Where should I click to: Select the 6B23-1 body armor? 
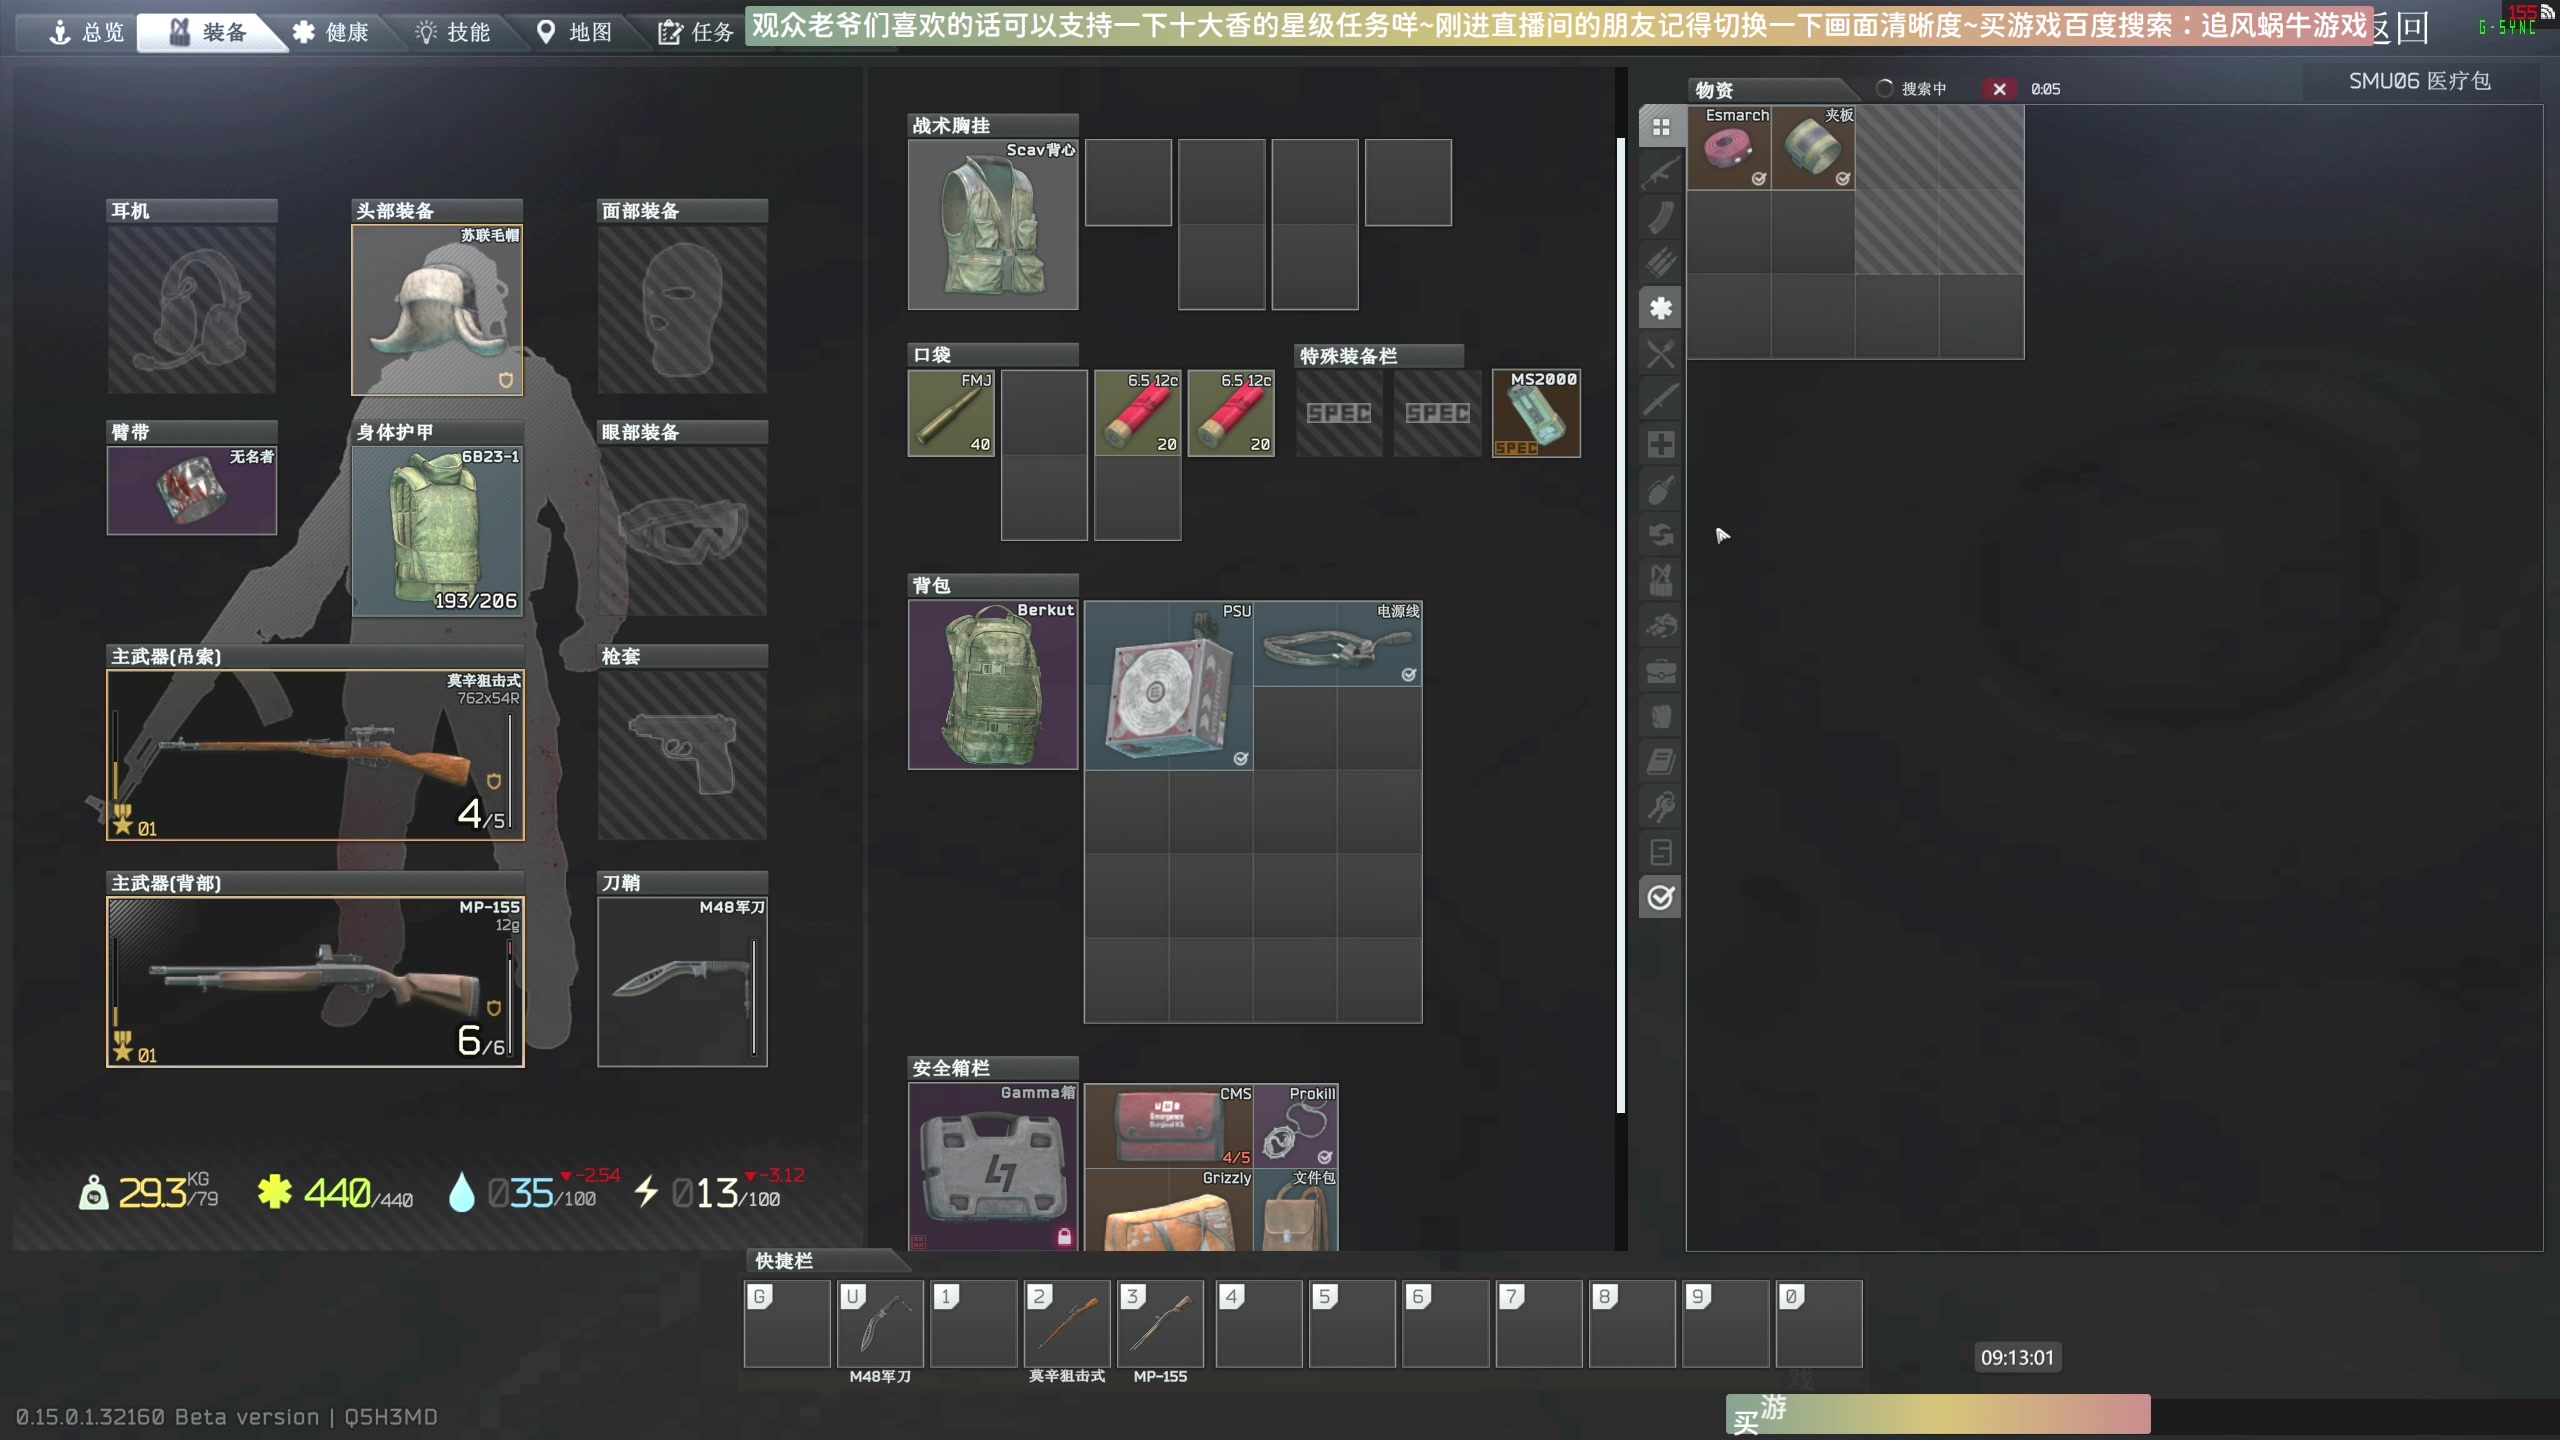(x=437, y=531)
